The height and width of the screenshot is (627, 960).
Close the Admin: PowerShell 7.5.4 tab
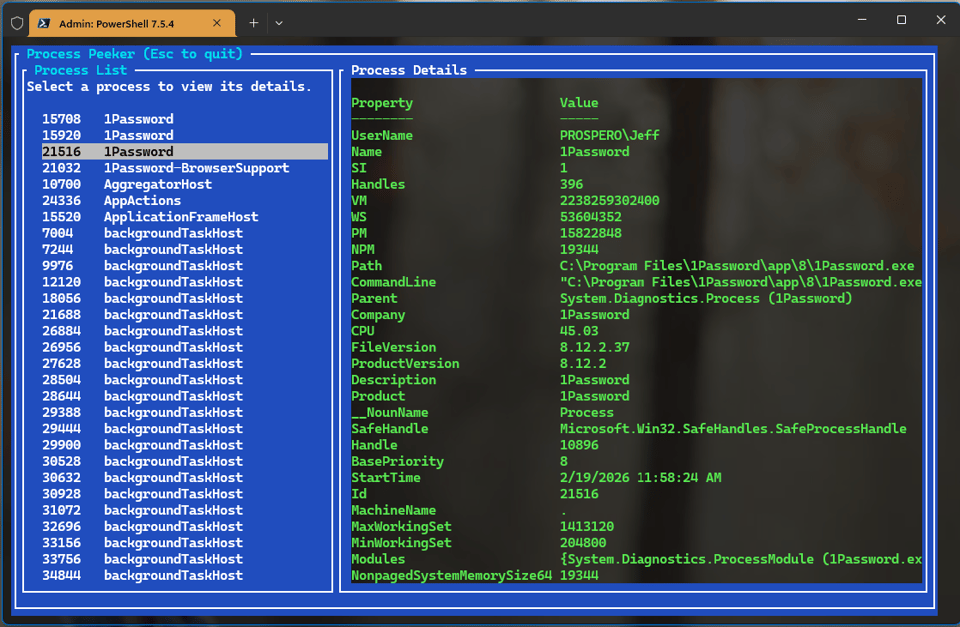219,22
